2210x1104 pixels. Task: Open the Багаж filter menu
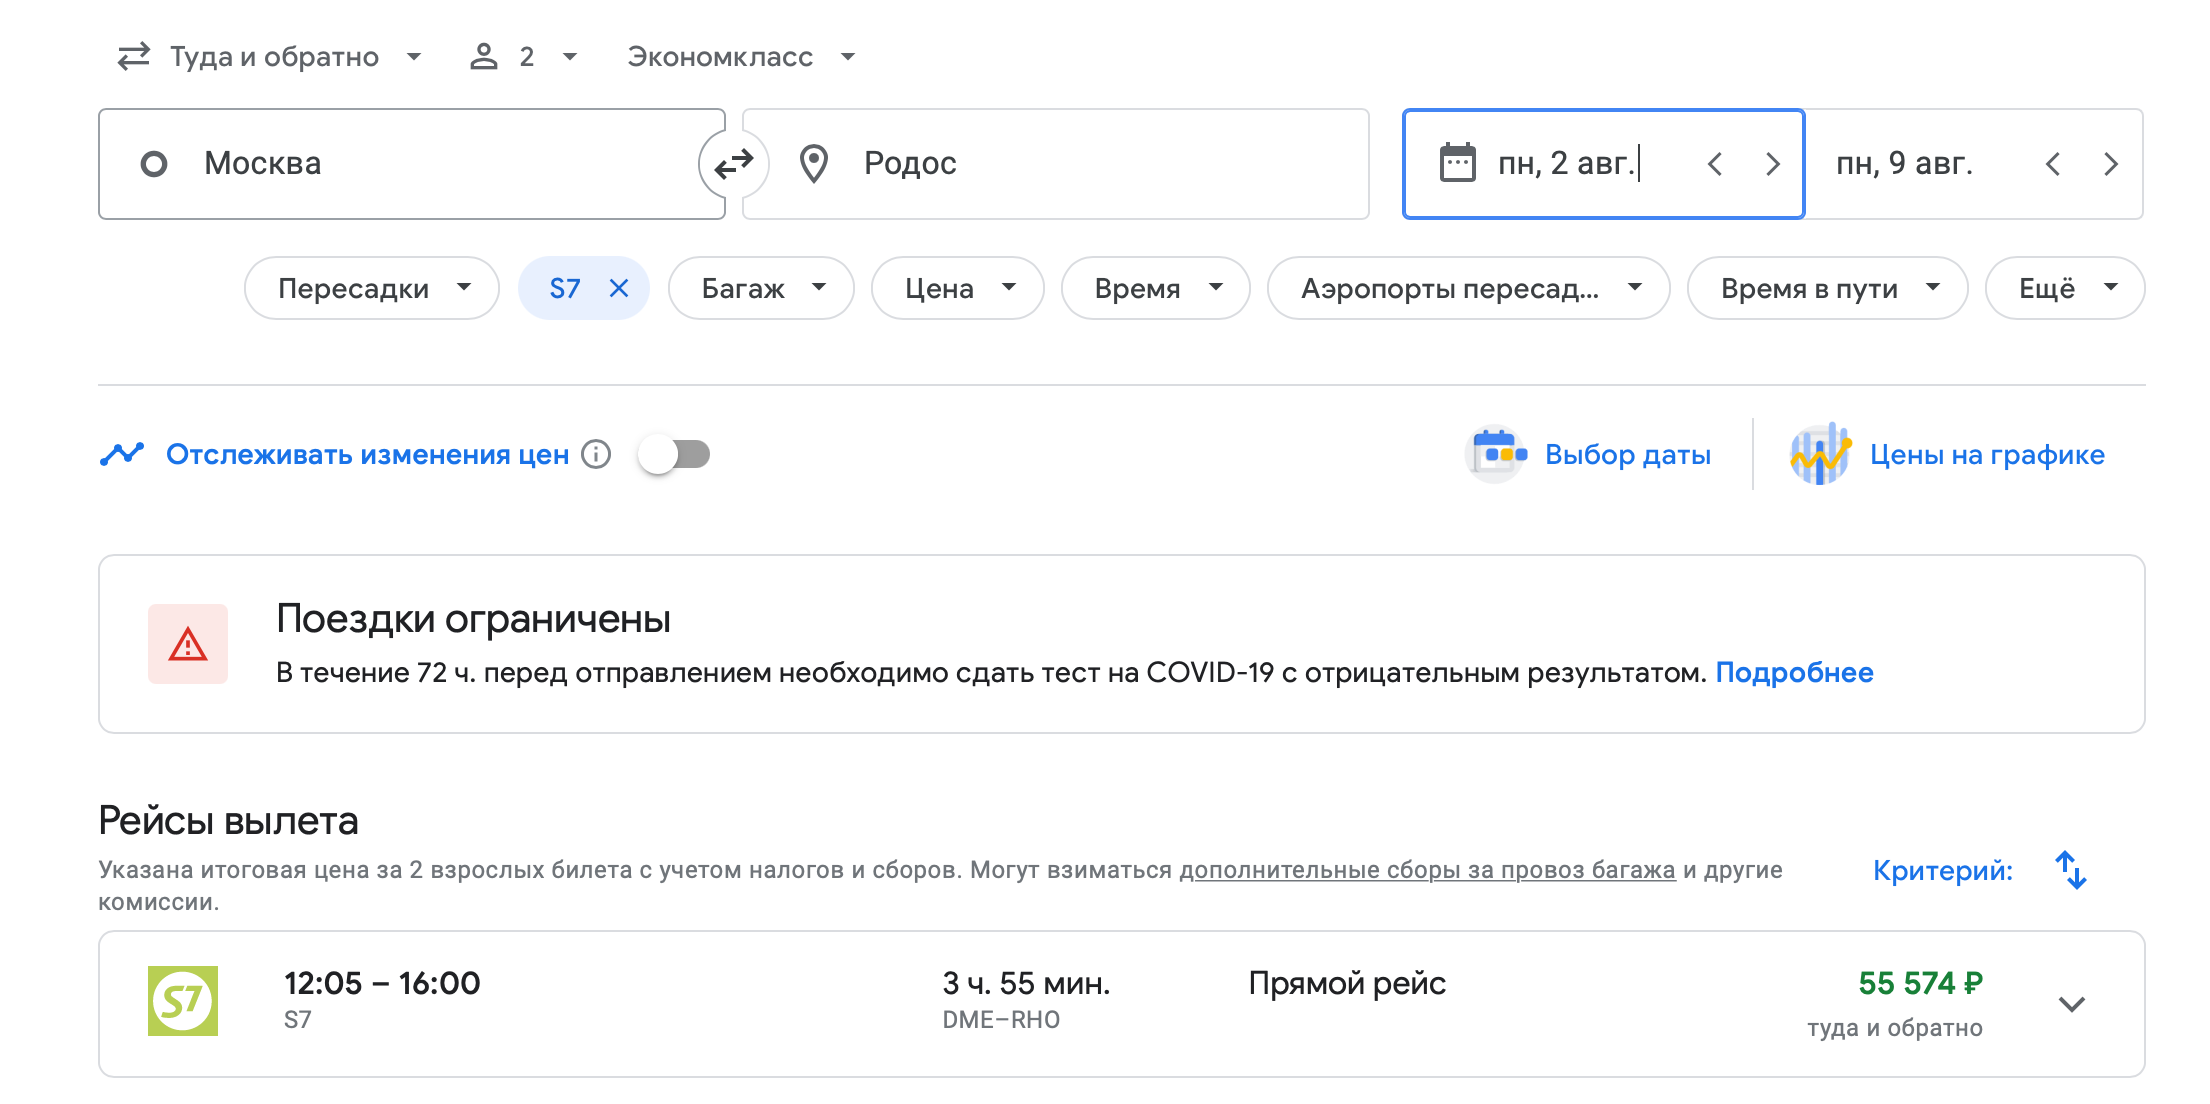point(761,288)
